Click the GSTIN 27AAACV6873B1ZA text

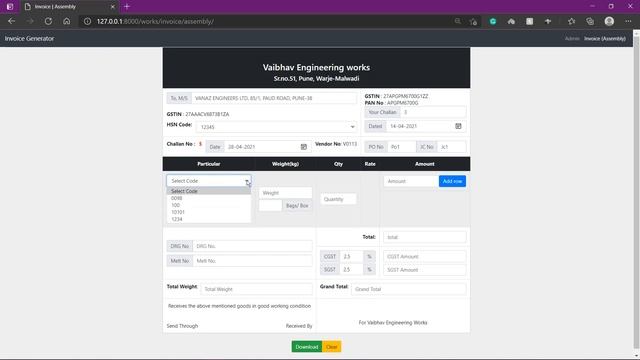tap(198, 114)
